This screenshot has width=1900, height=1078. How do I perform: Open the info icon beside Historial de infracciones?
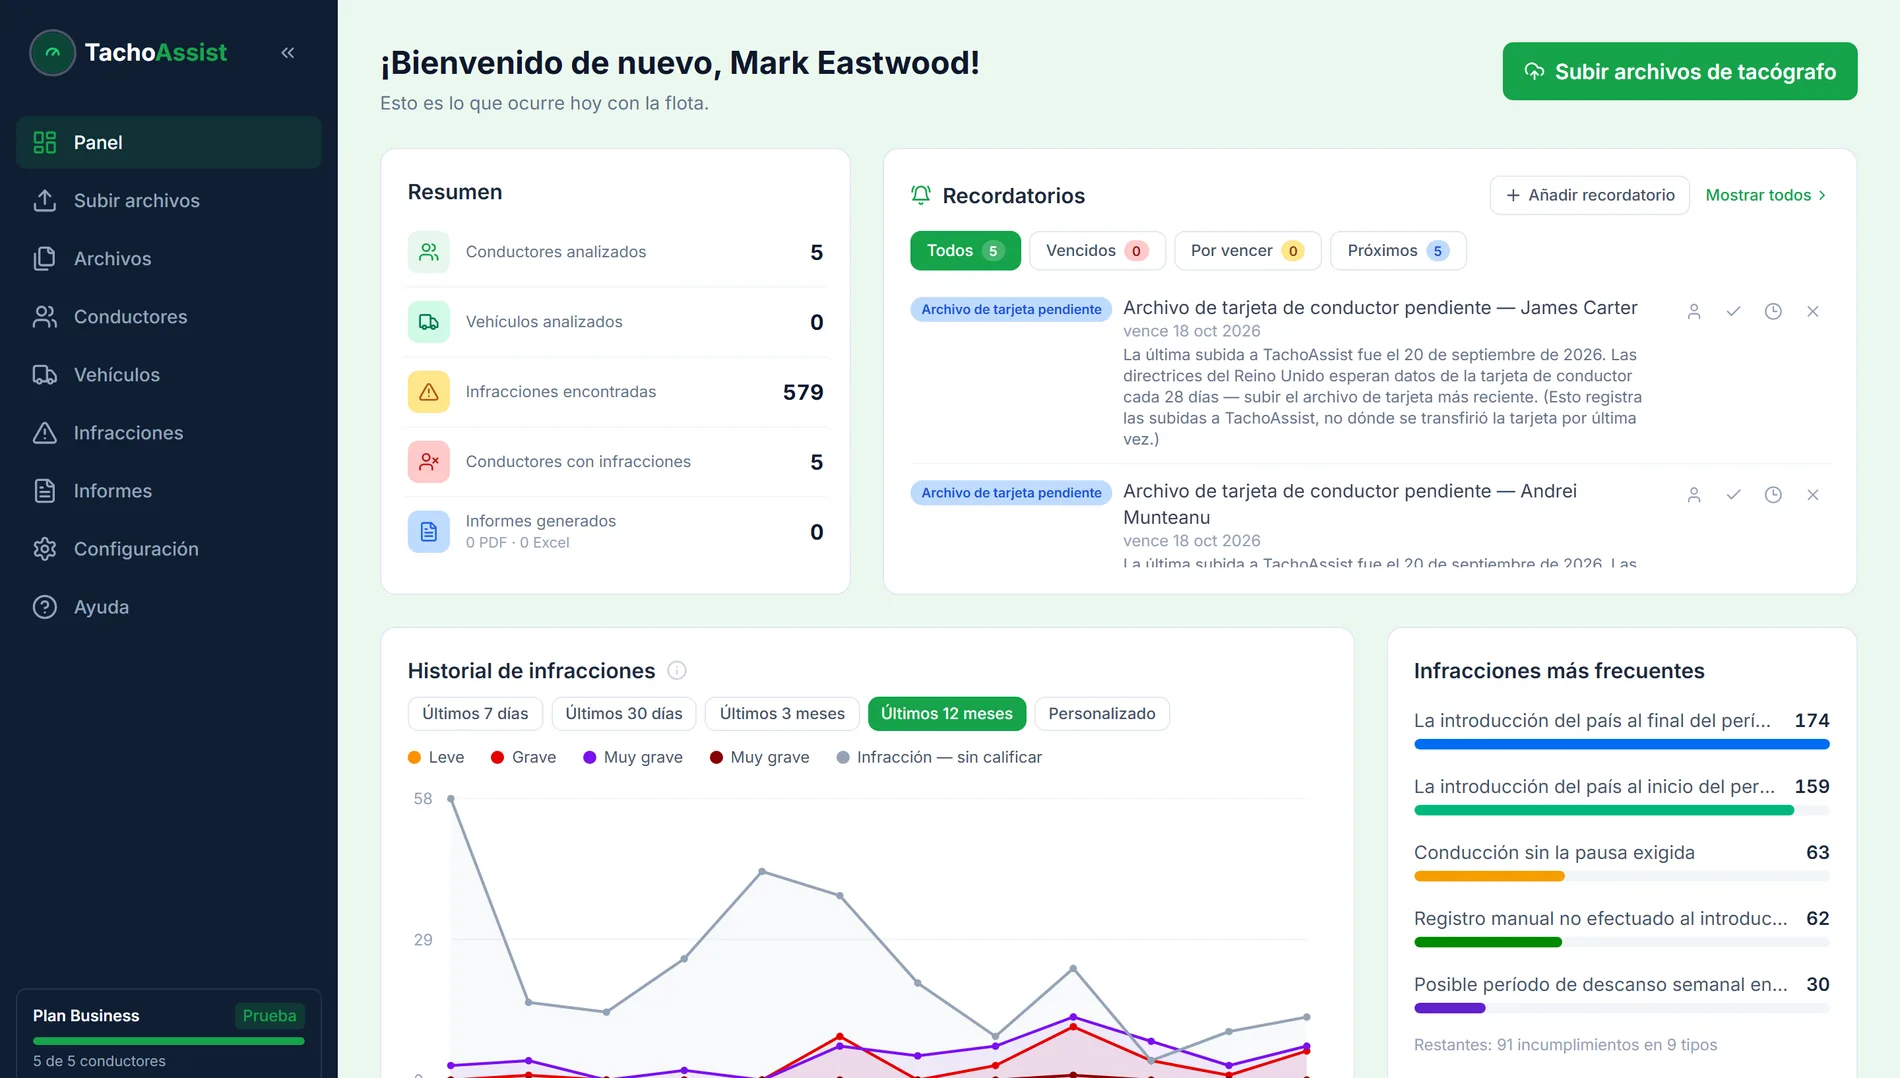(x=677, y=671)
